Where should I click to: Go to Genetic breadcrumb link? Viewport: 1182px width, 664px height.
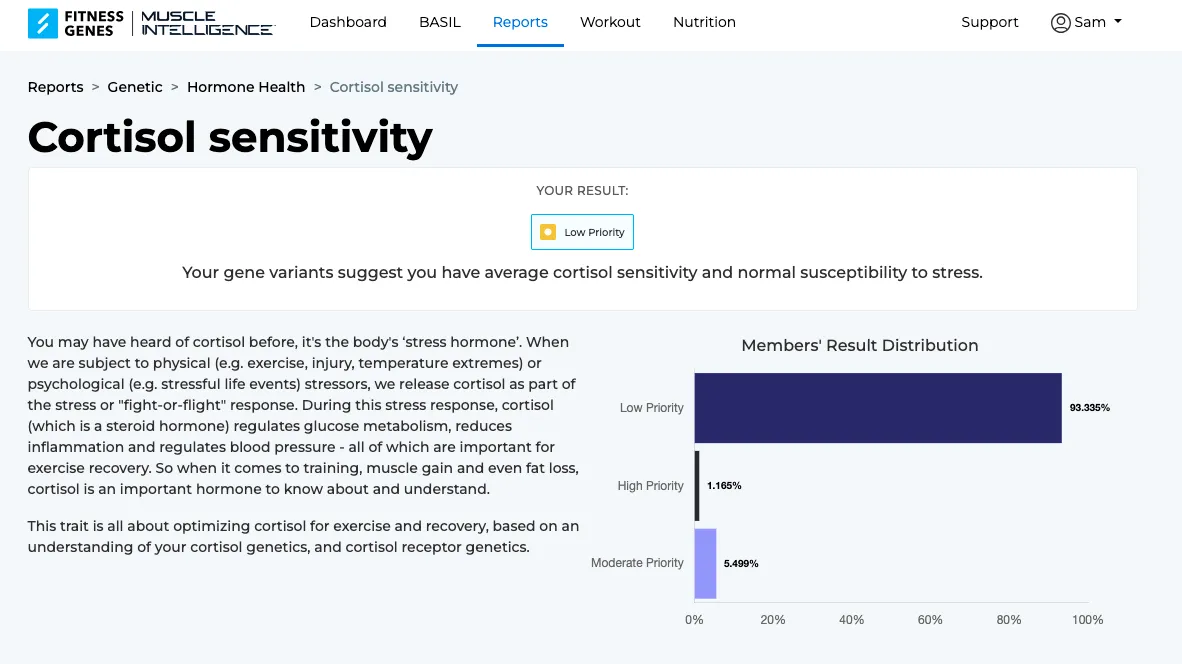click(135, 87)
